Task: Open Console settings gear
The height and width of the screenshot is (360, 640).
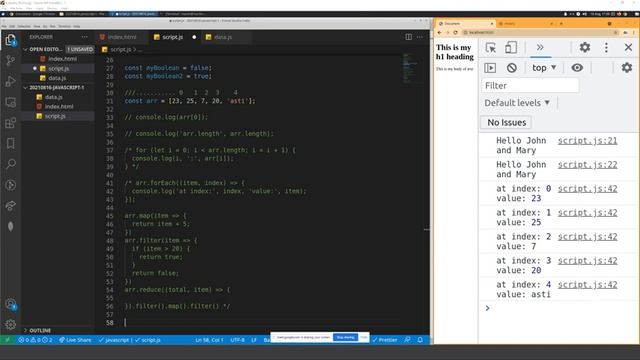Action: click(627, 68)
